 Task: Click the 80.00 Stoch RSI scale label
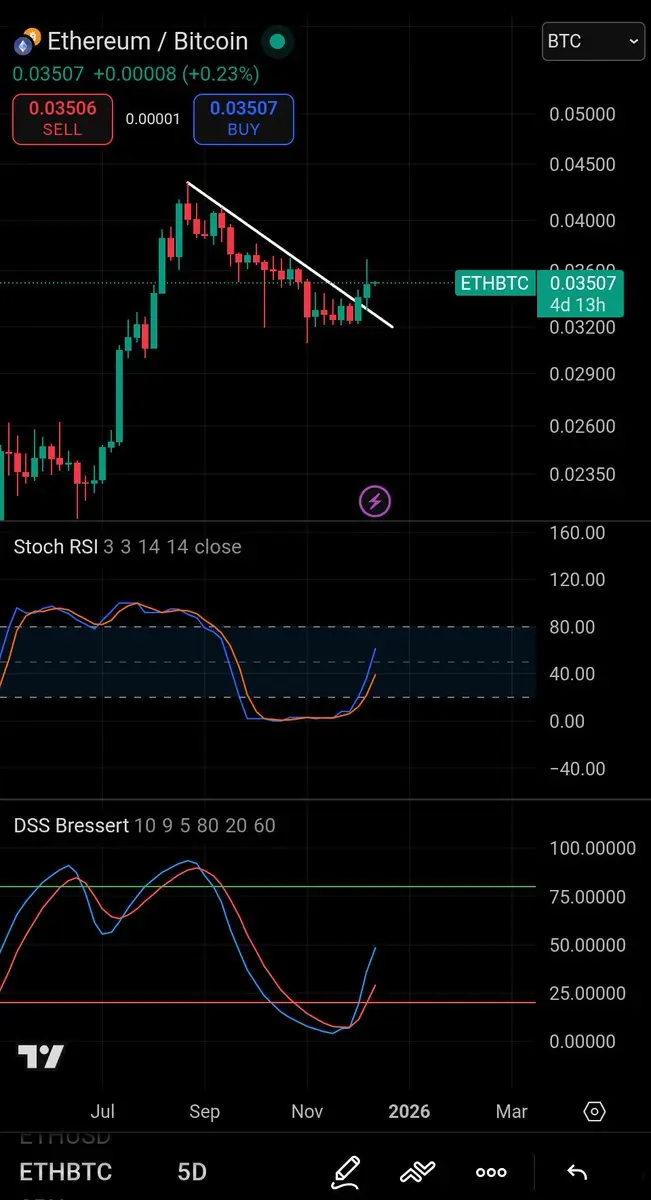tap(572, 627)
